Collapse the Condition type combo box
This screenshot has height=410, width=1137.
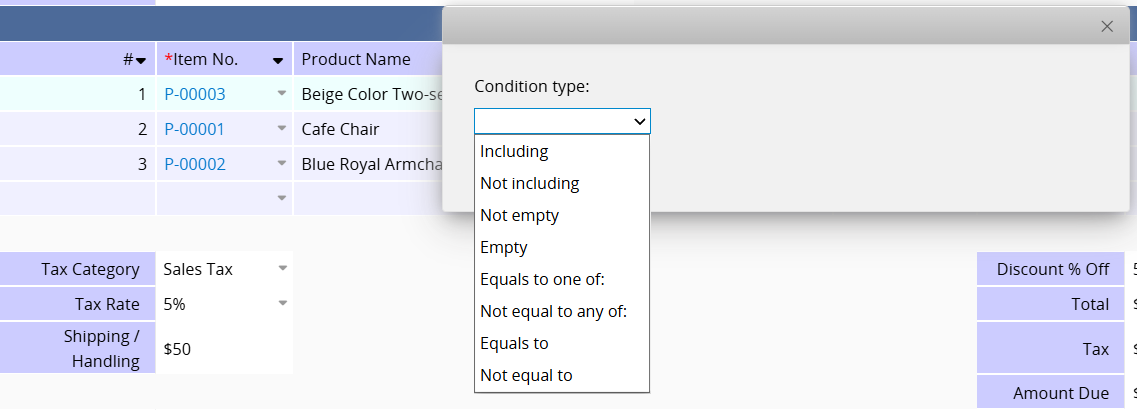562,121
